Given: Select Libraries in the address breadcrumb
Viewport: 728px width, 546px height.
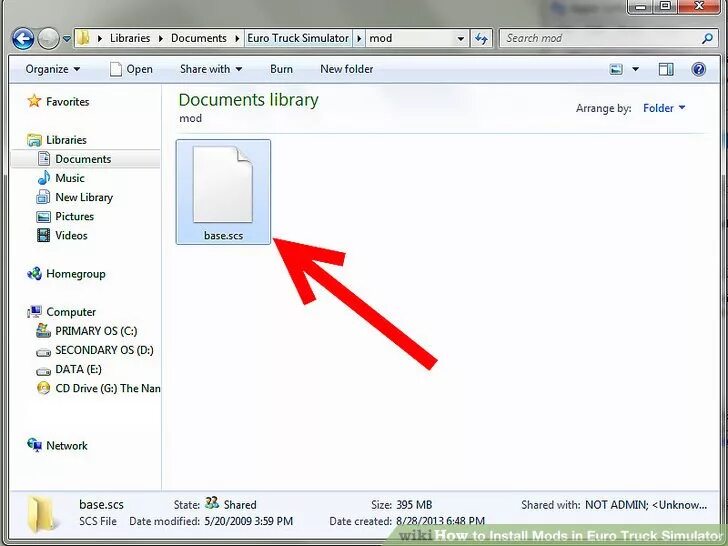Looking at the screenshot, I should point(130,38).
